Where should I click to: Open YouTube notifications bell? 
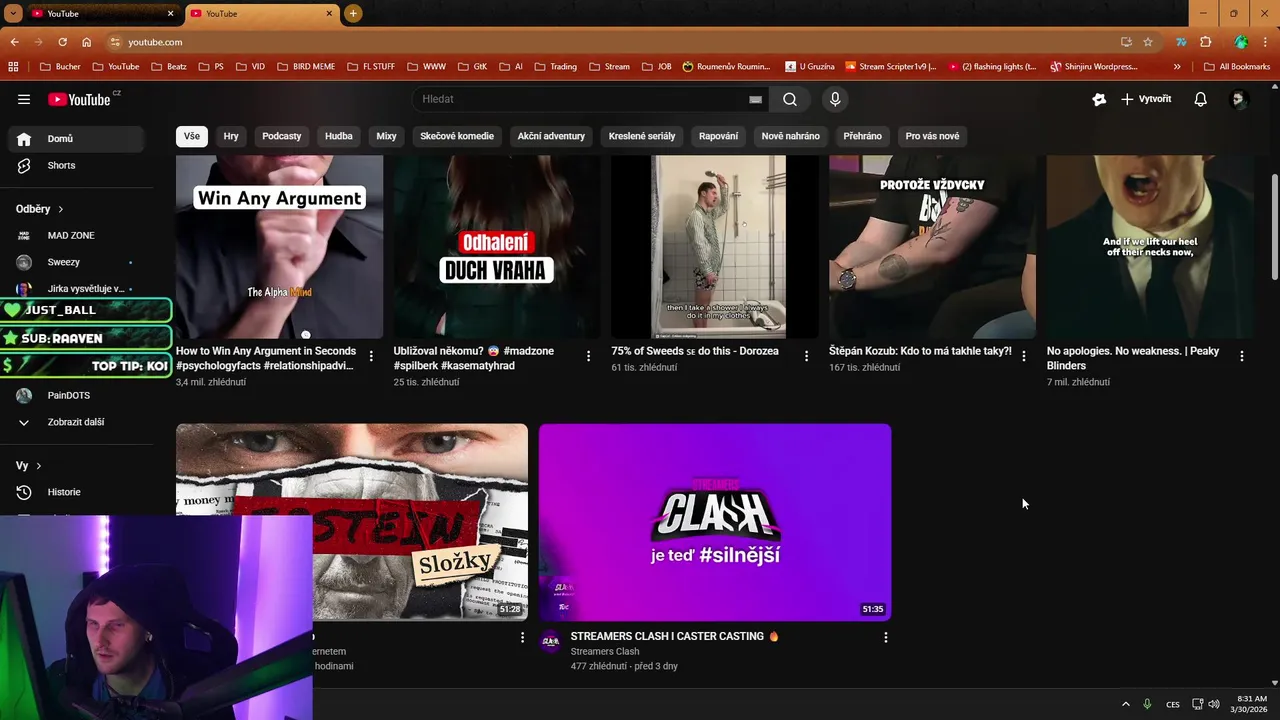coord(1200,99)
